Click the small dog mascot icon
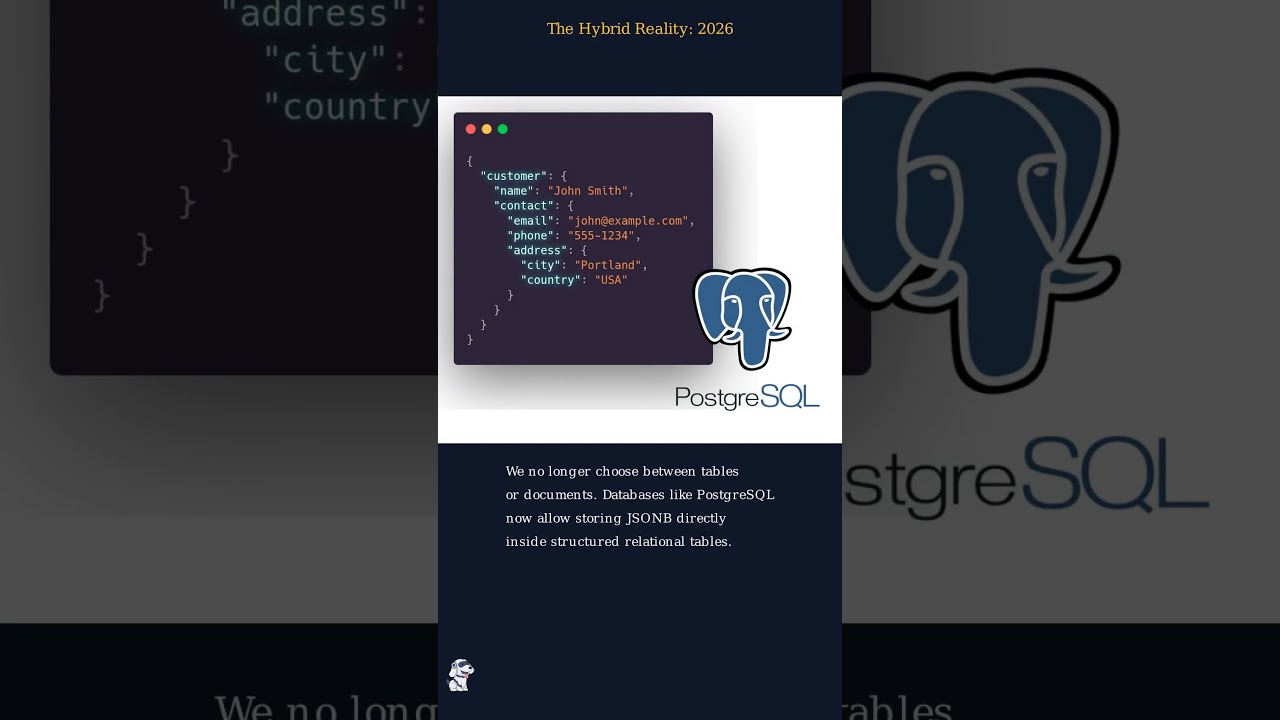The height and width of the screenshot is (720, 1280). (x=460, y=675)
